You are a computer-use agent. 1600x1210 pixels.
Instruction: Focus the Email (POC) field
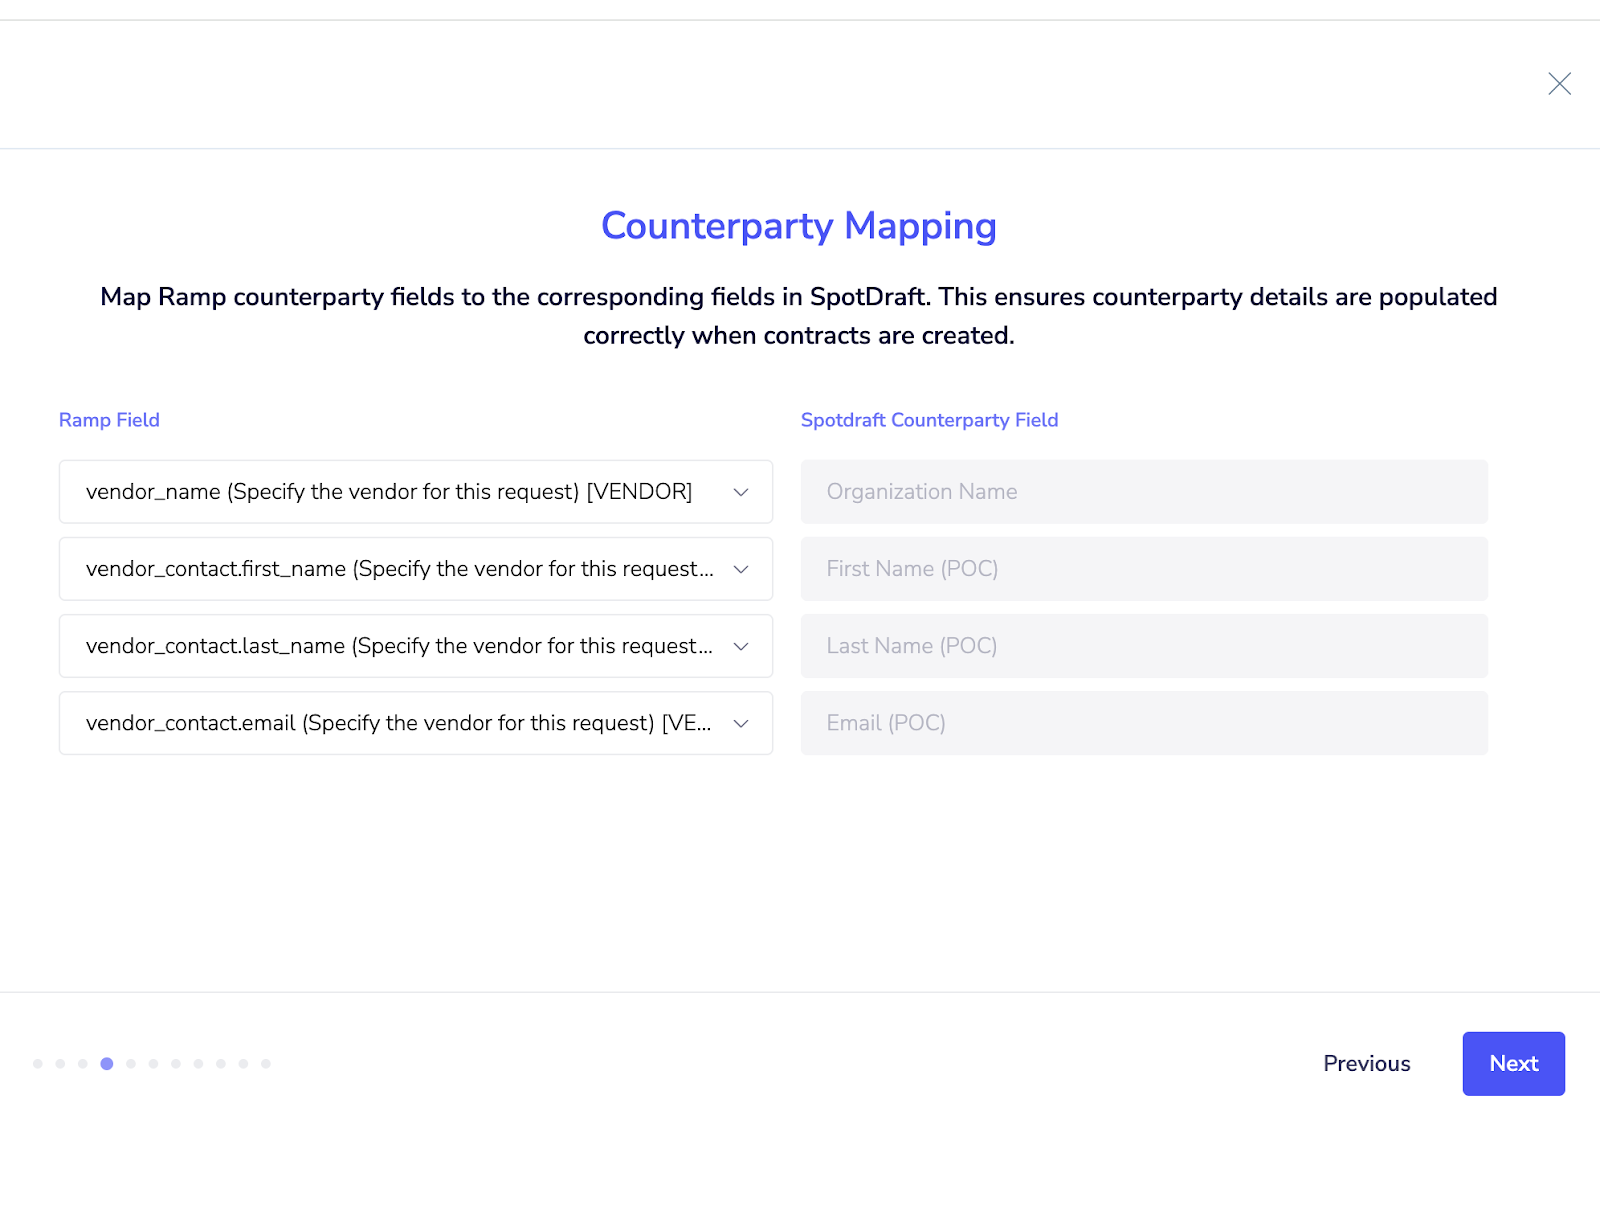point(1143,723)
